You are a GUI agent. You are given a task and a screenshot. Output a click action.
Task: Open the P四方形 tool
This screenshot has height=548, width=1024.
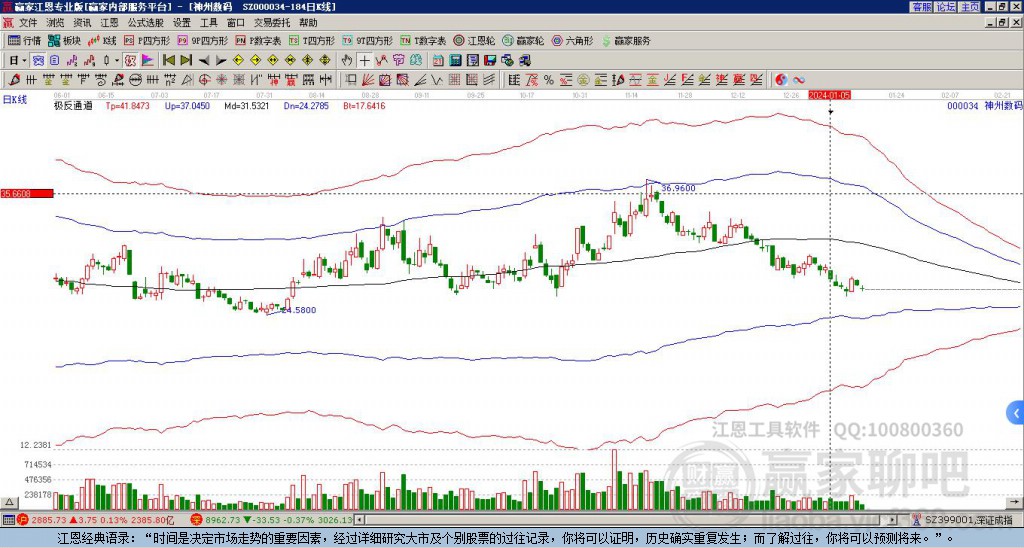pyautogui.click(x=147, y=40)
